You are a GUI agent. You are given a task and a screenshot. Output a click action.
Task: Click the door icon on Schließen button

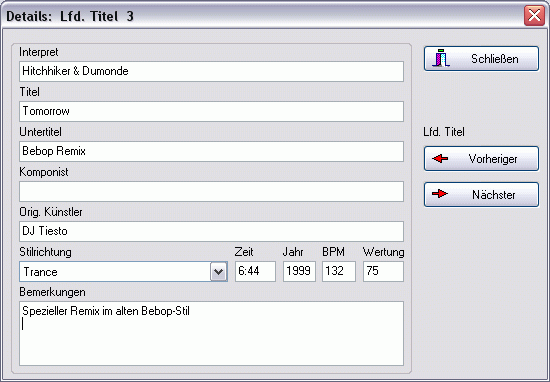click(441, 58)
